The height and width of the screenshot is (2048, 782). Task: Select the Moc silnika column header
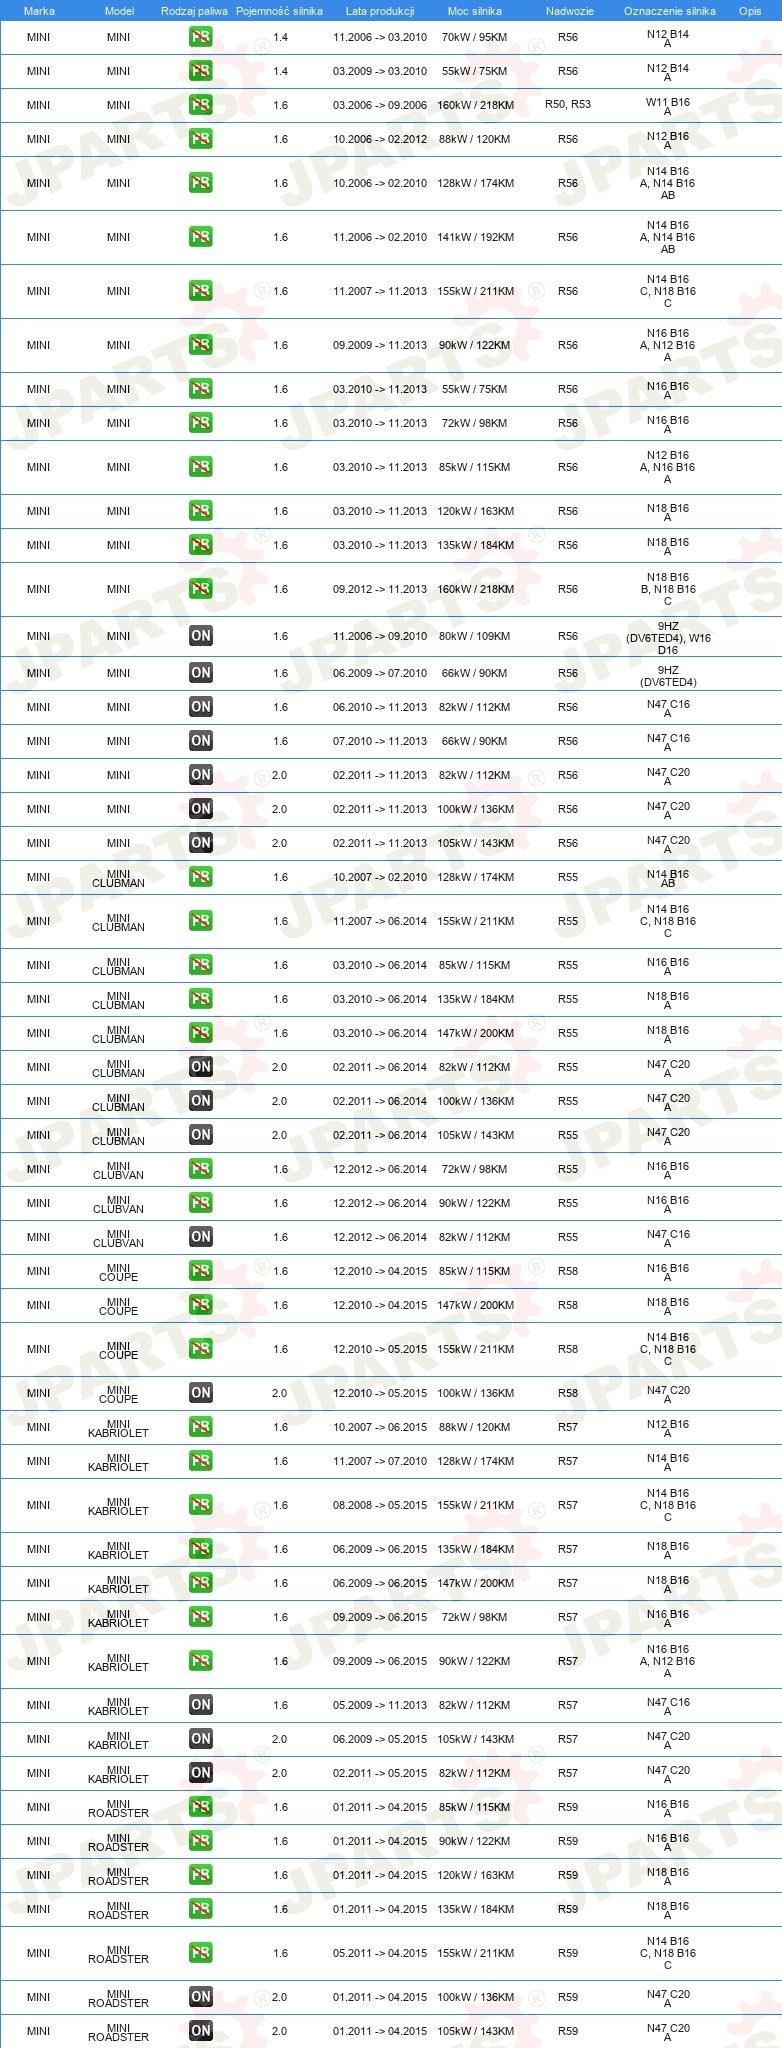(475, 11)
